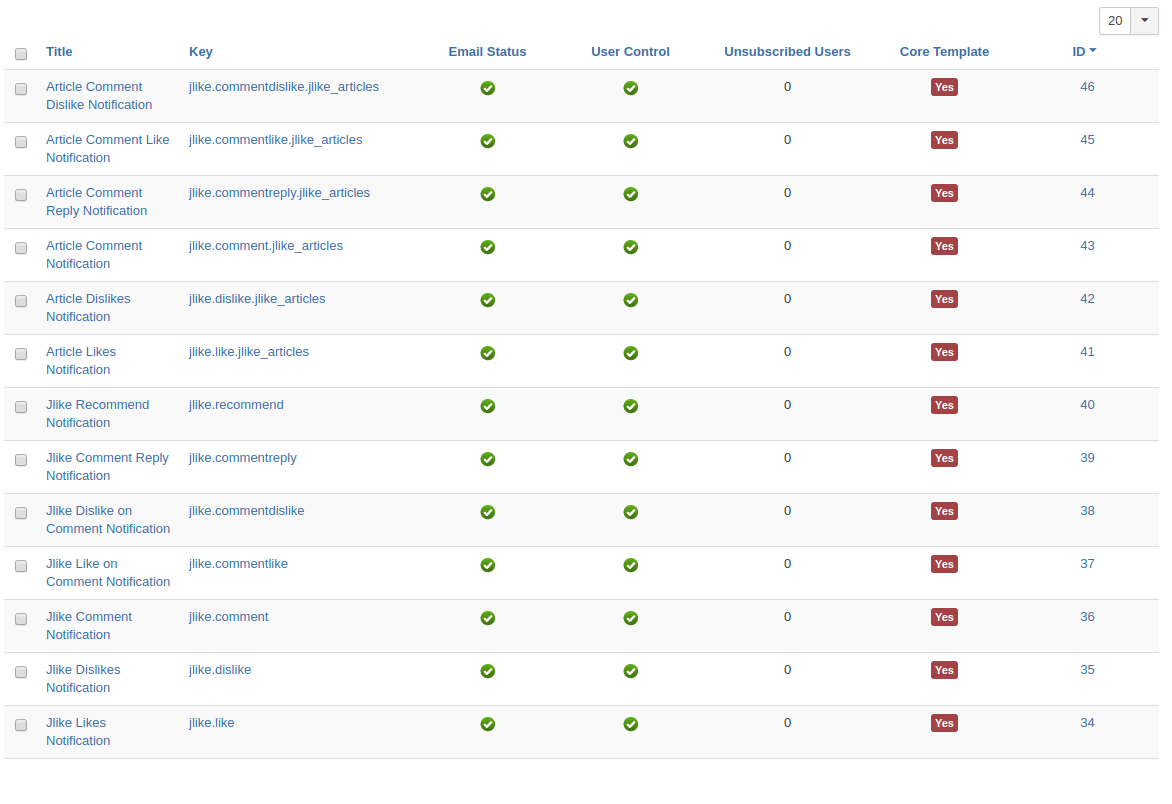Select checkbox for Article Comment Reply Notification
The image size is (1172, 804).
pos(21,195)
